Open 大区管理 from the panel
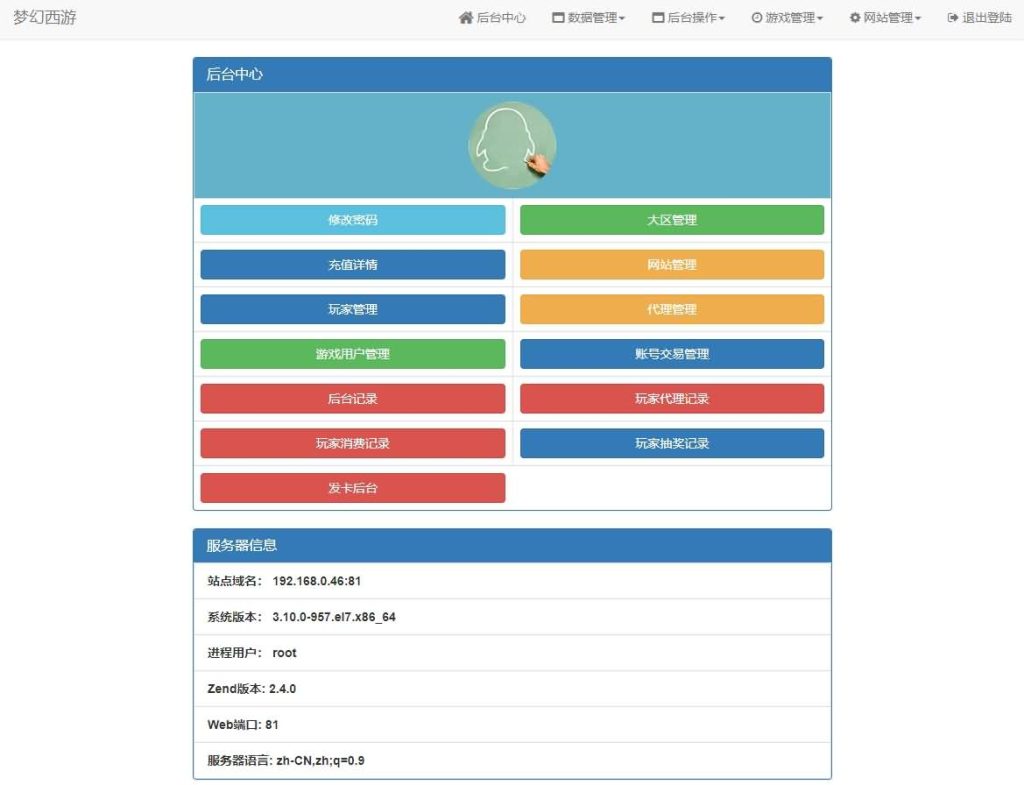Image resolution: width=1024 pixels, height=785 pixels. [x=671, y=220]
